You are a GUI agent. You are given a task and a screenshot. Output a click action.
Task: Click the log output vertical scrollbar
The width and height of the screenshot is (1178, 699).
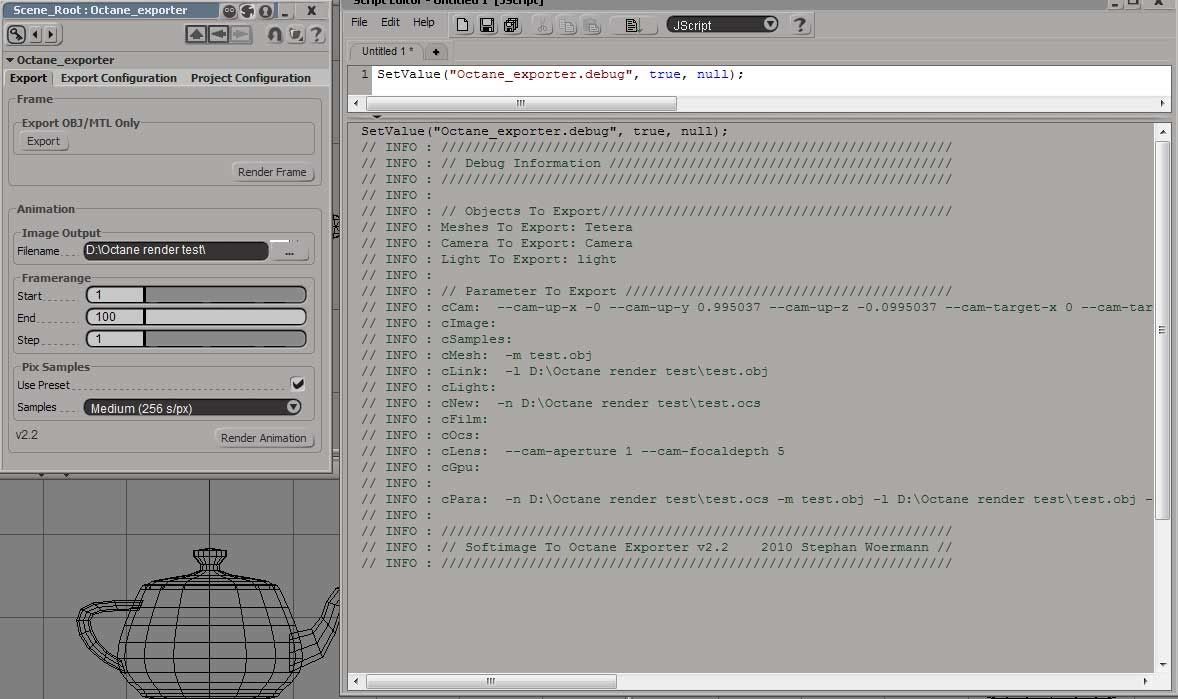click(1162, 331)
